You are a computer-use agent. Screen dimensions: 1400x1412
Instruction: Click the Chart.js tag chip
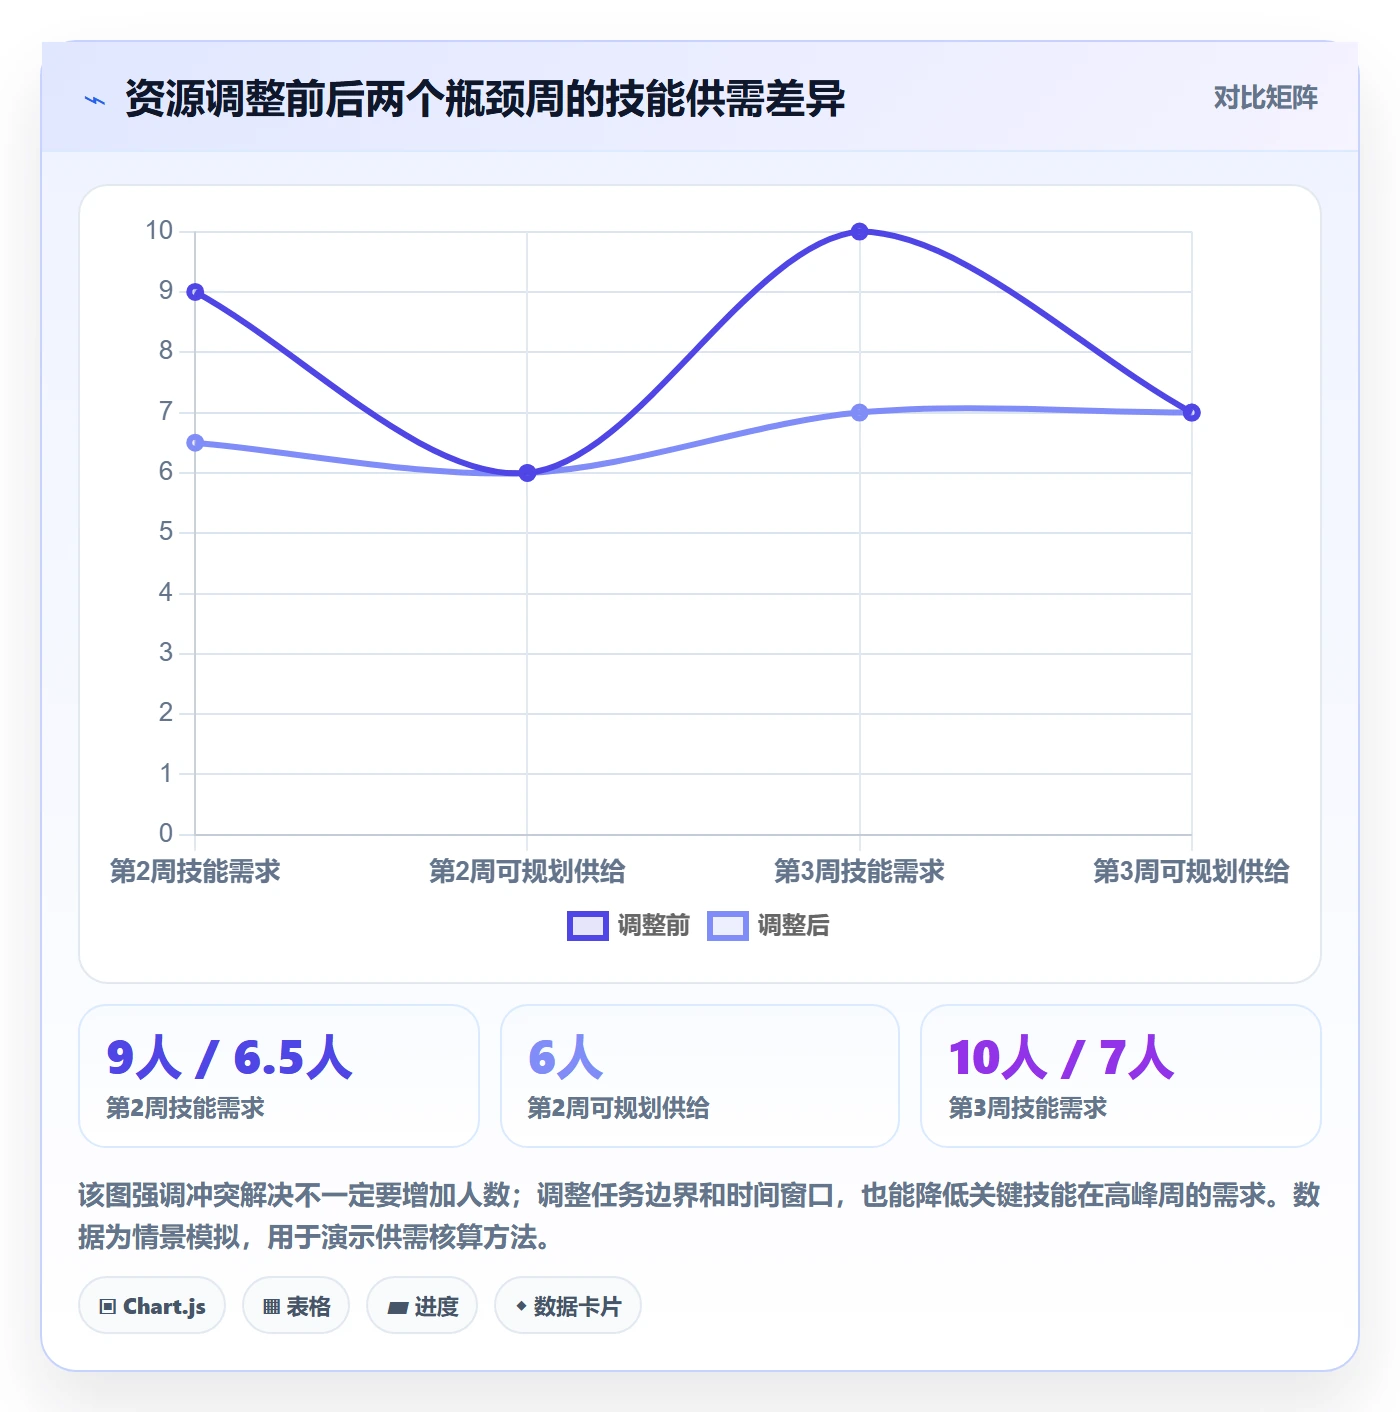click(152, 1306)
